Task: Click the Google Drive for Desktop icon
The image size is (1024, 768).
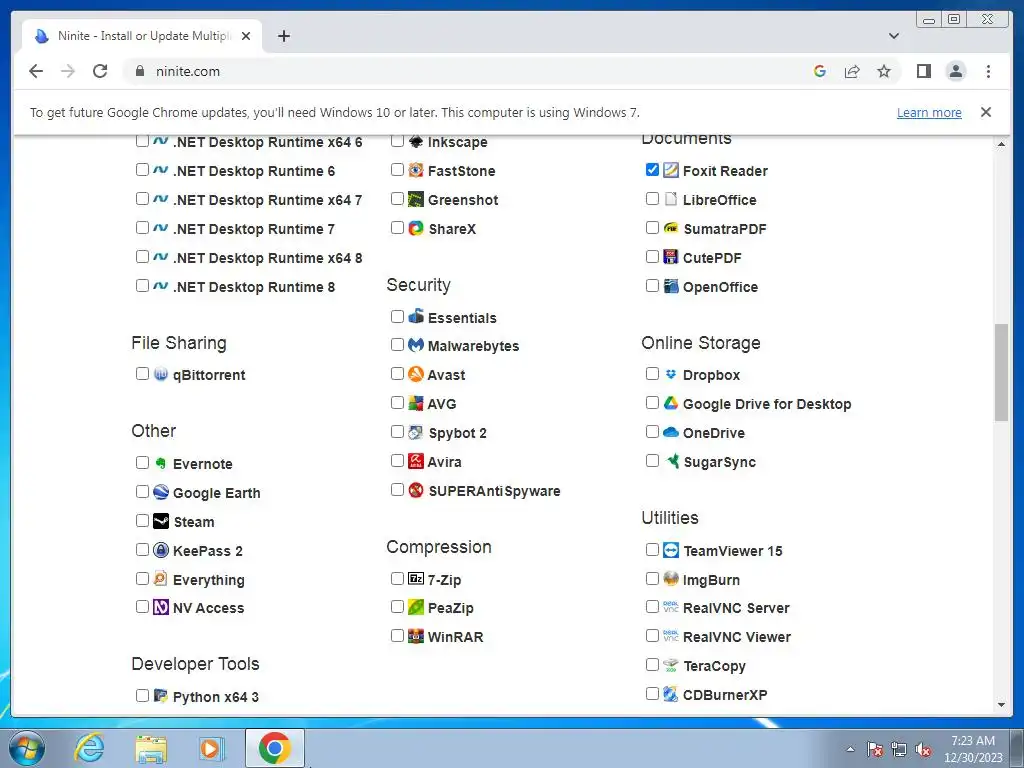Action: [x=671, y=403]
